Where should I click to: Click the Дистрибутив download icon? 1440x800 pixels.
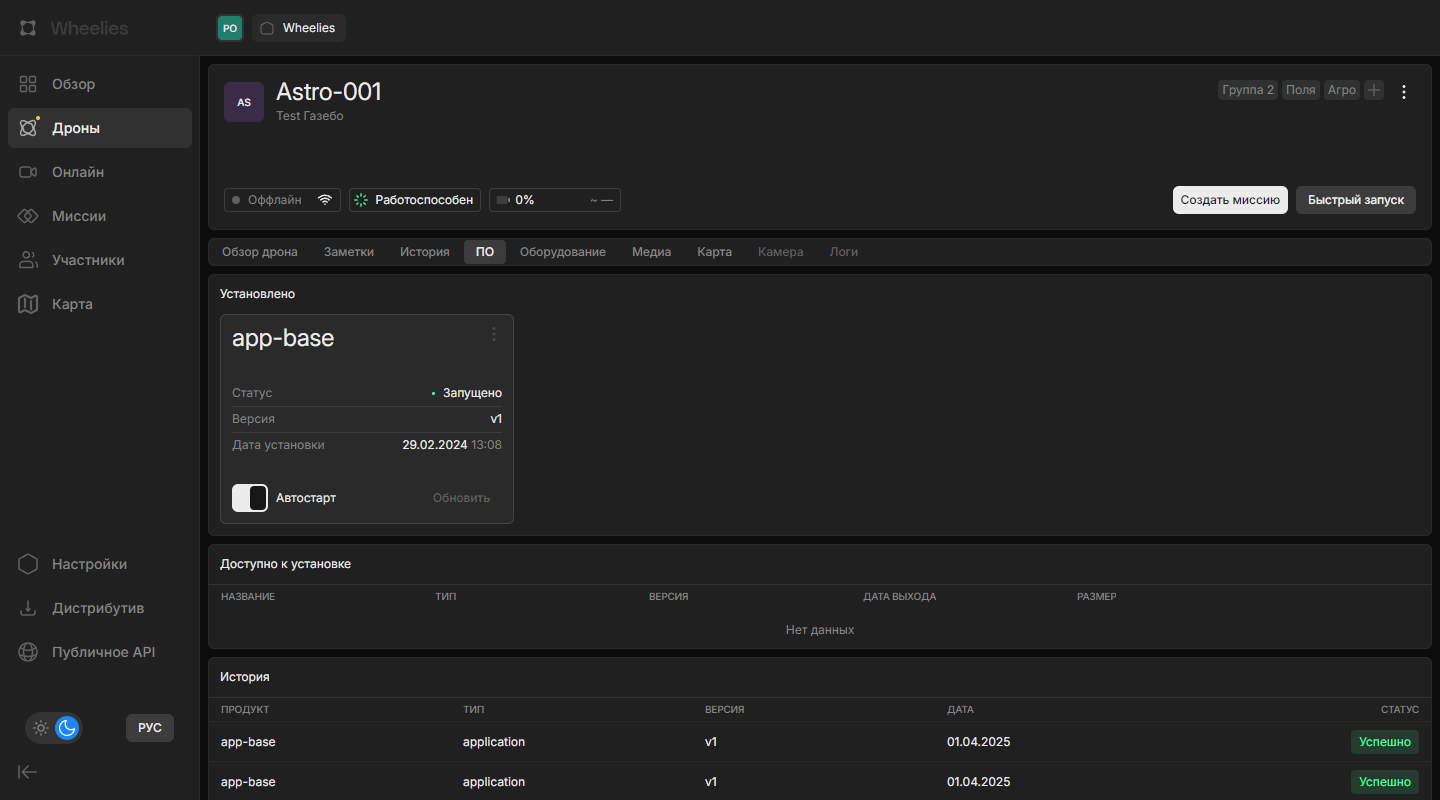coord(28,608)
